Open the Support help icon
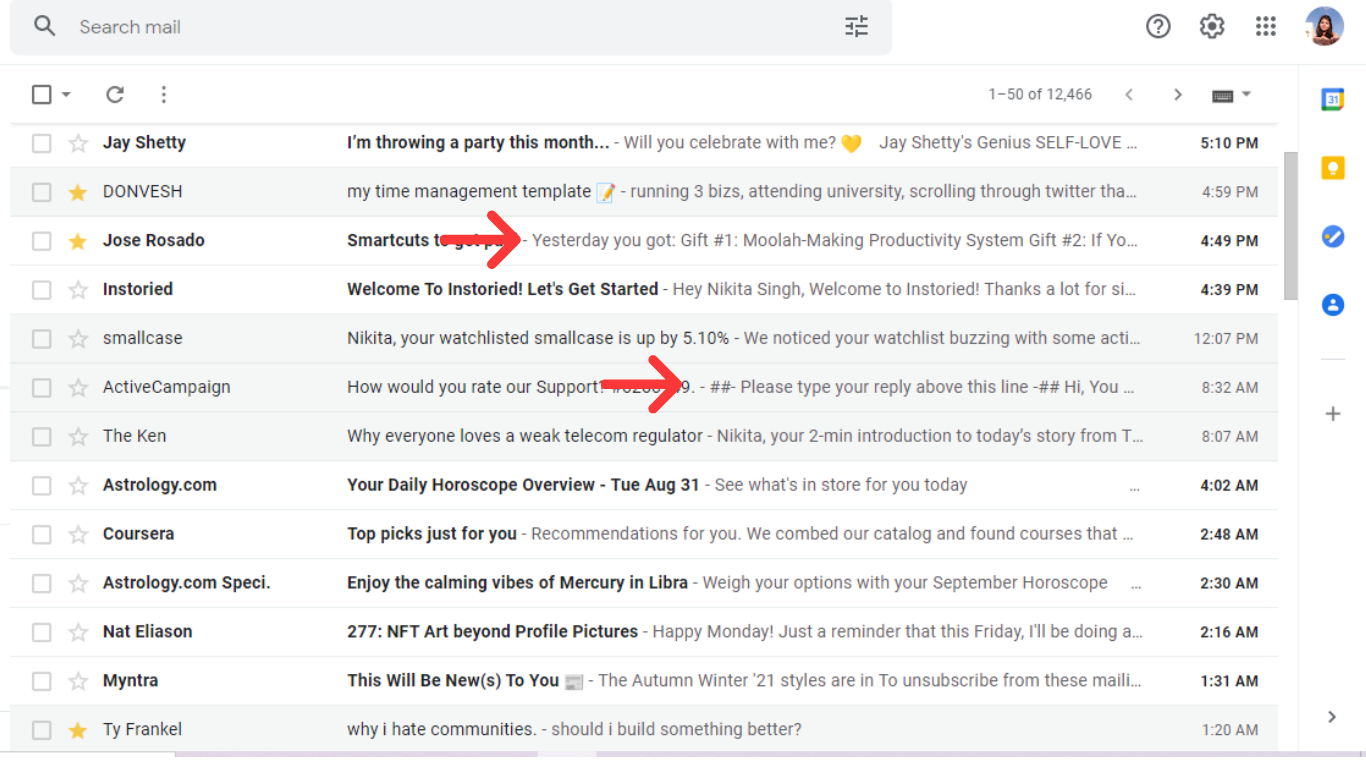 pos(1158,26)
